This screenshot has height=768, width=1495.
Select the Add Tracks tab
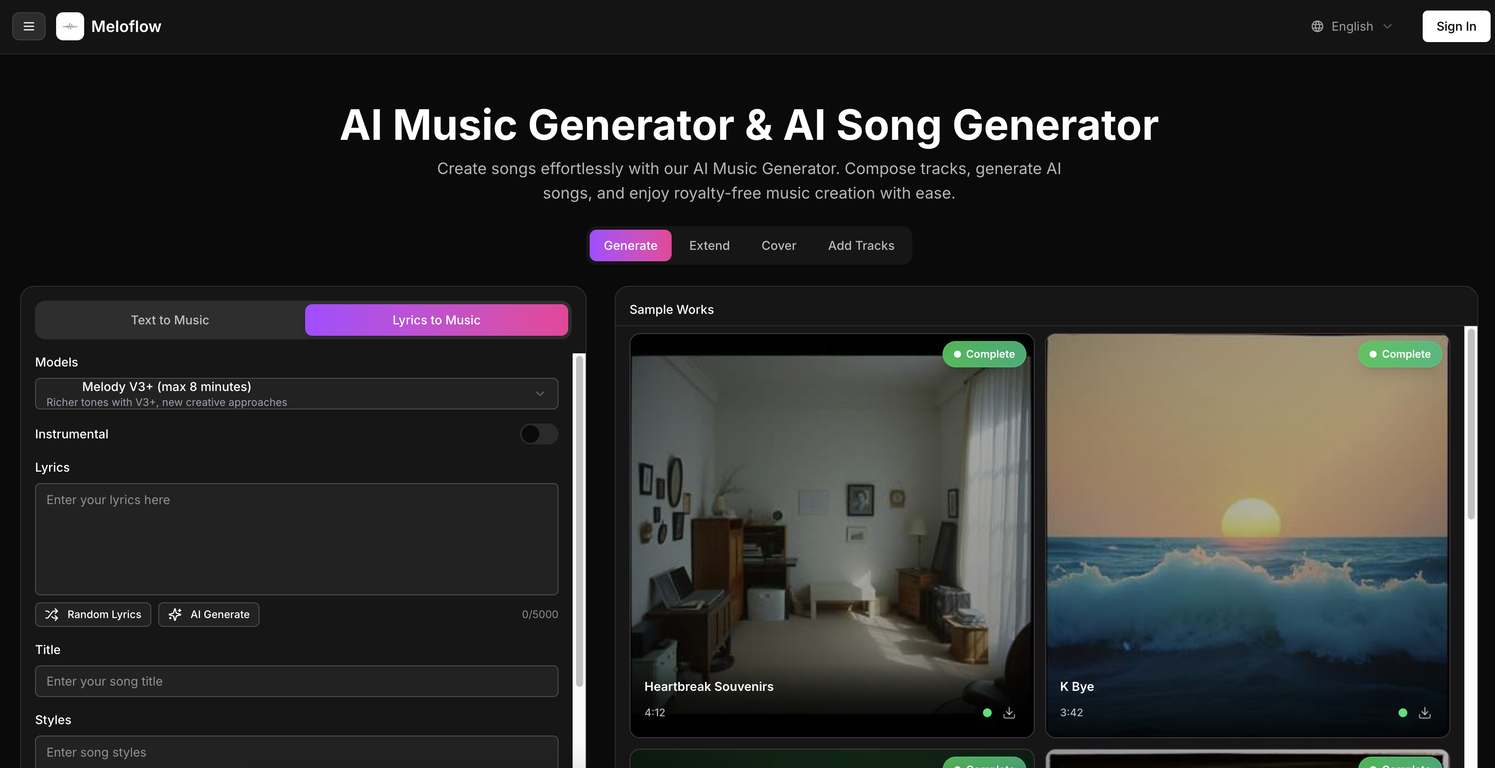point(860,246)
